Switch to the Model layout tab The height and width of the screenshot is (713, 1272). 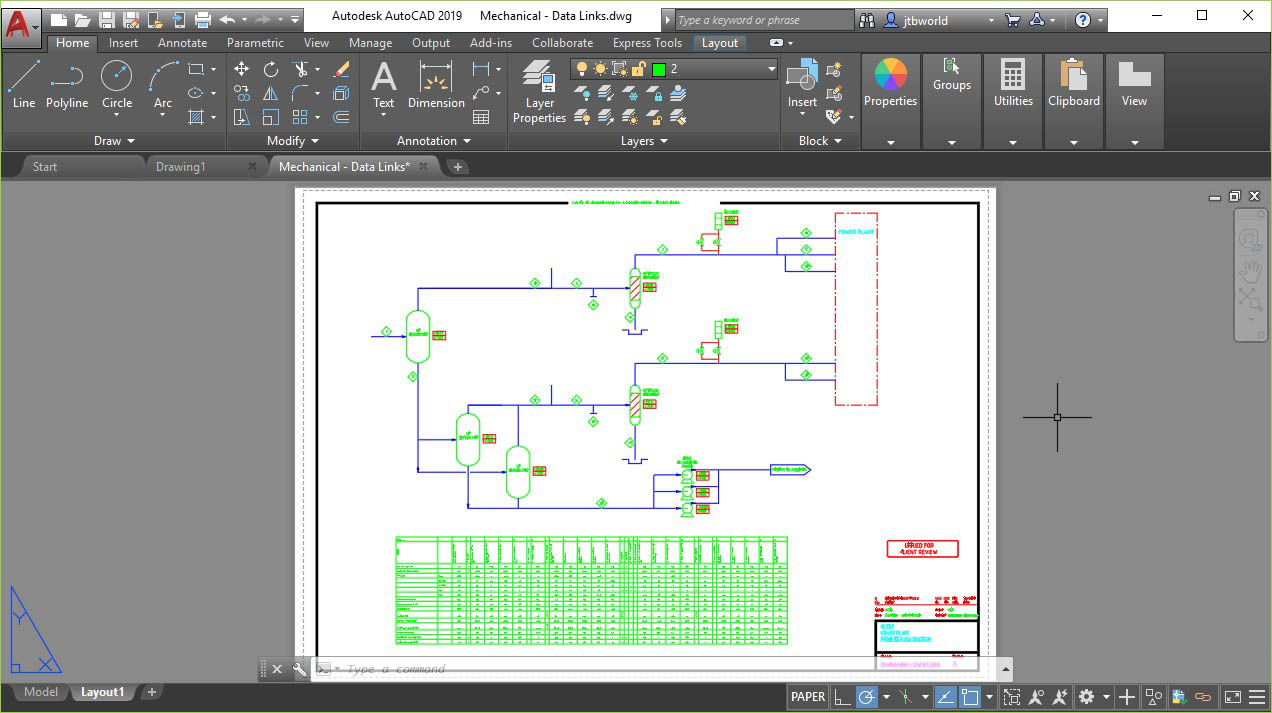pos(41,692)
